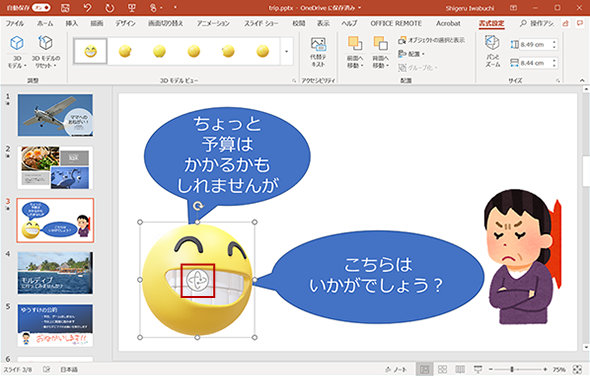
Task: Toggle the ノート notes pane
Action: (396, 370)
